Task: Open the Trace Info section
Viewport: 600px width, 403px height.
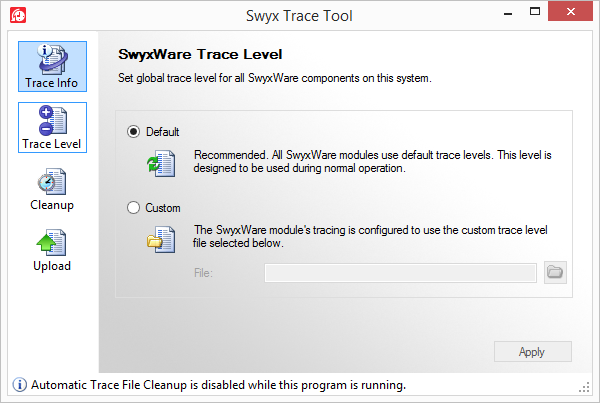Action: [52, 66]
